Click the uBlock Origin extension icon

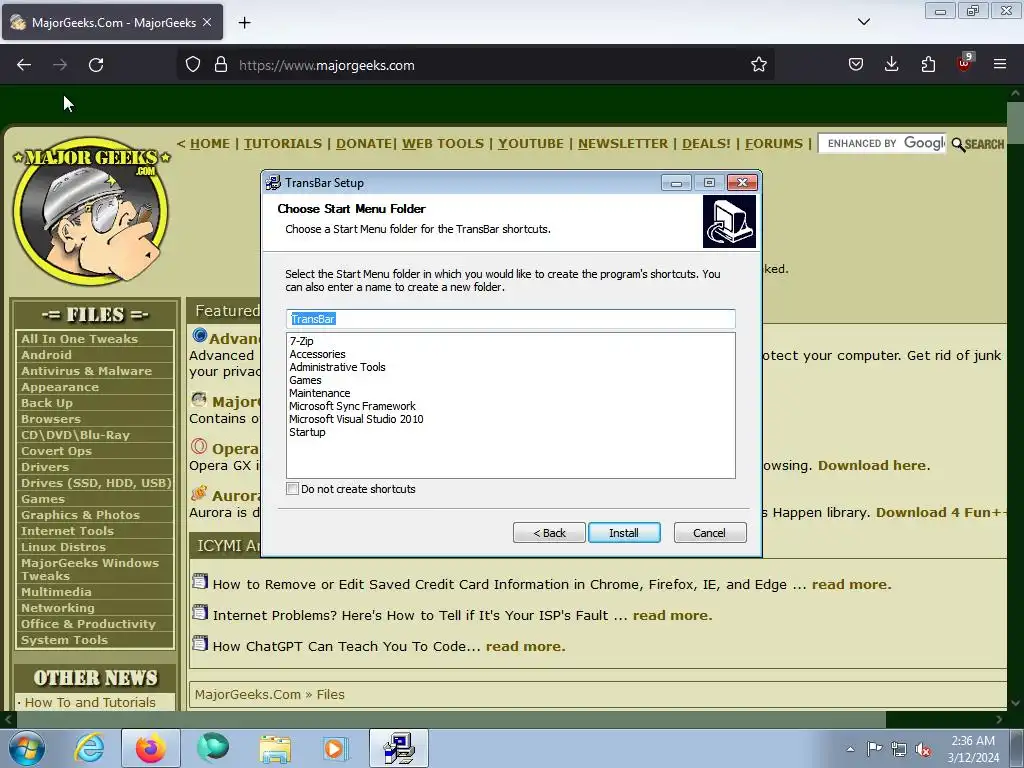[964, 63]
